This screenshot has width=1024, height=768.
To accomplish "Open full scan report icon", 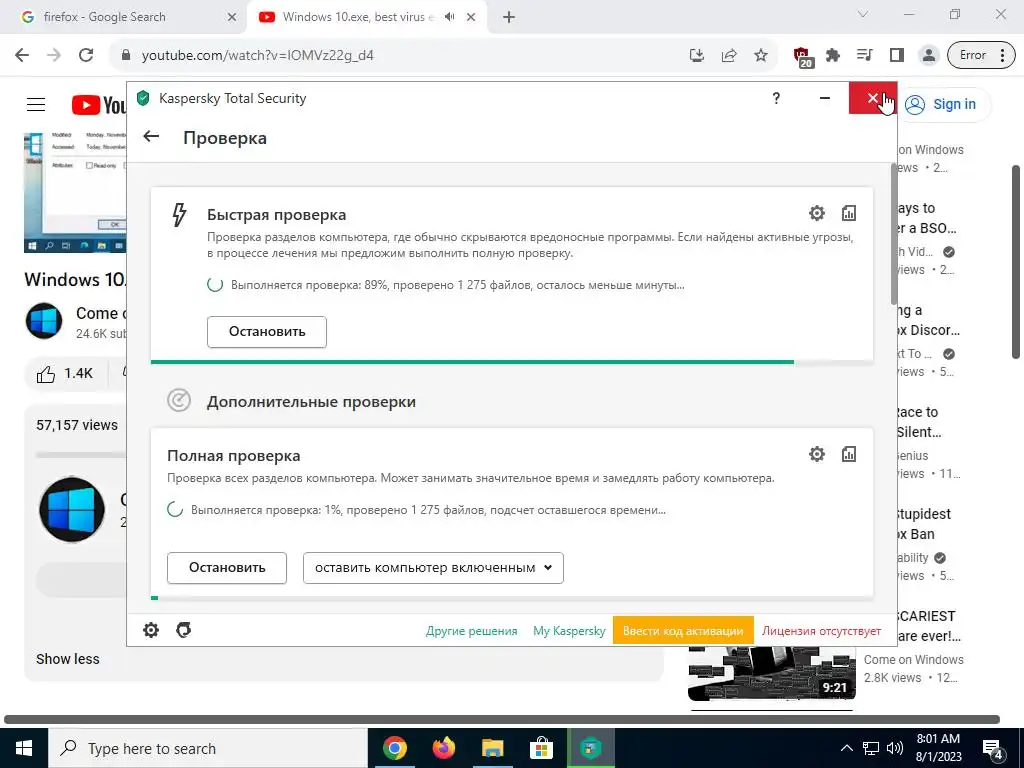I will (848, 454).
